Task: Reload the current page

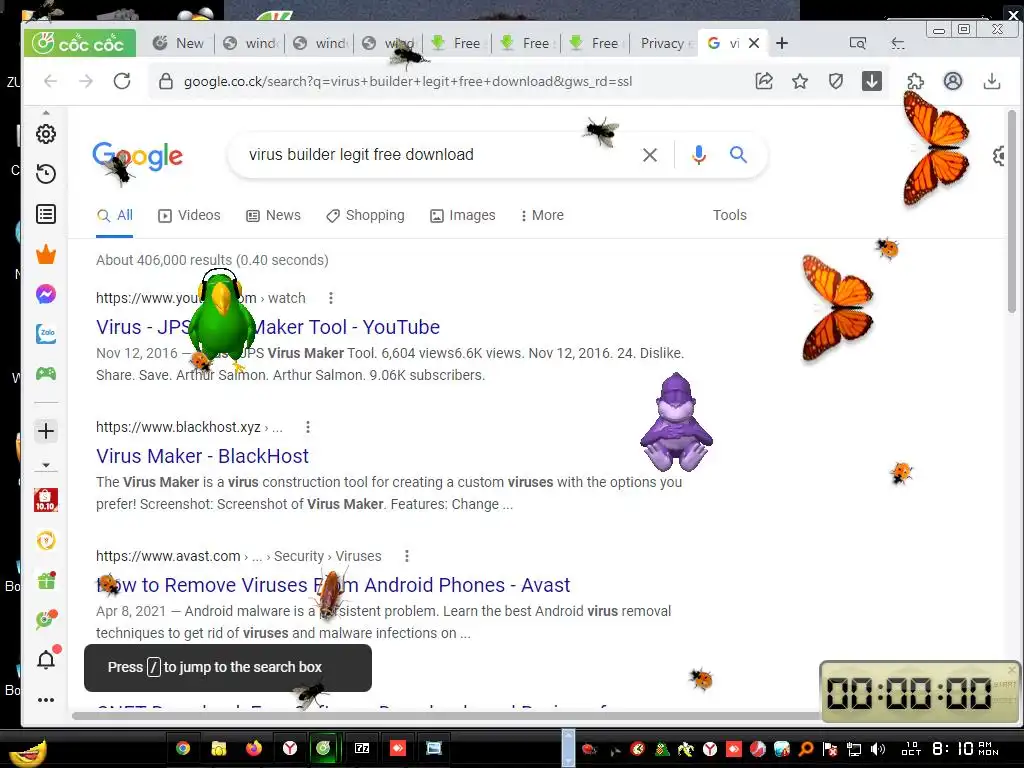Action: pos(122,81)
